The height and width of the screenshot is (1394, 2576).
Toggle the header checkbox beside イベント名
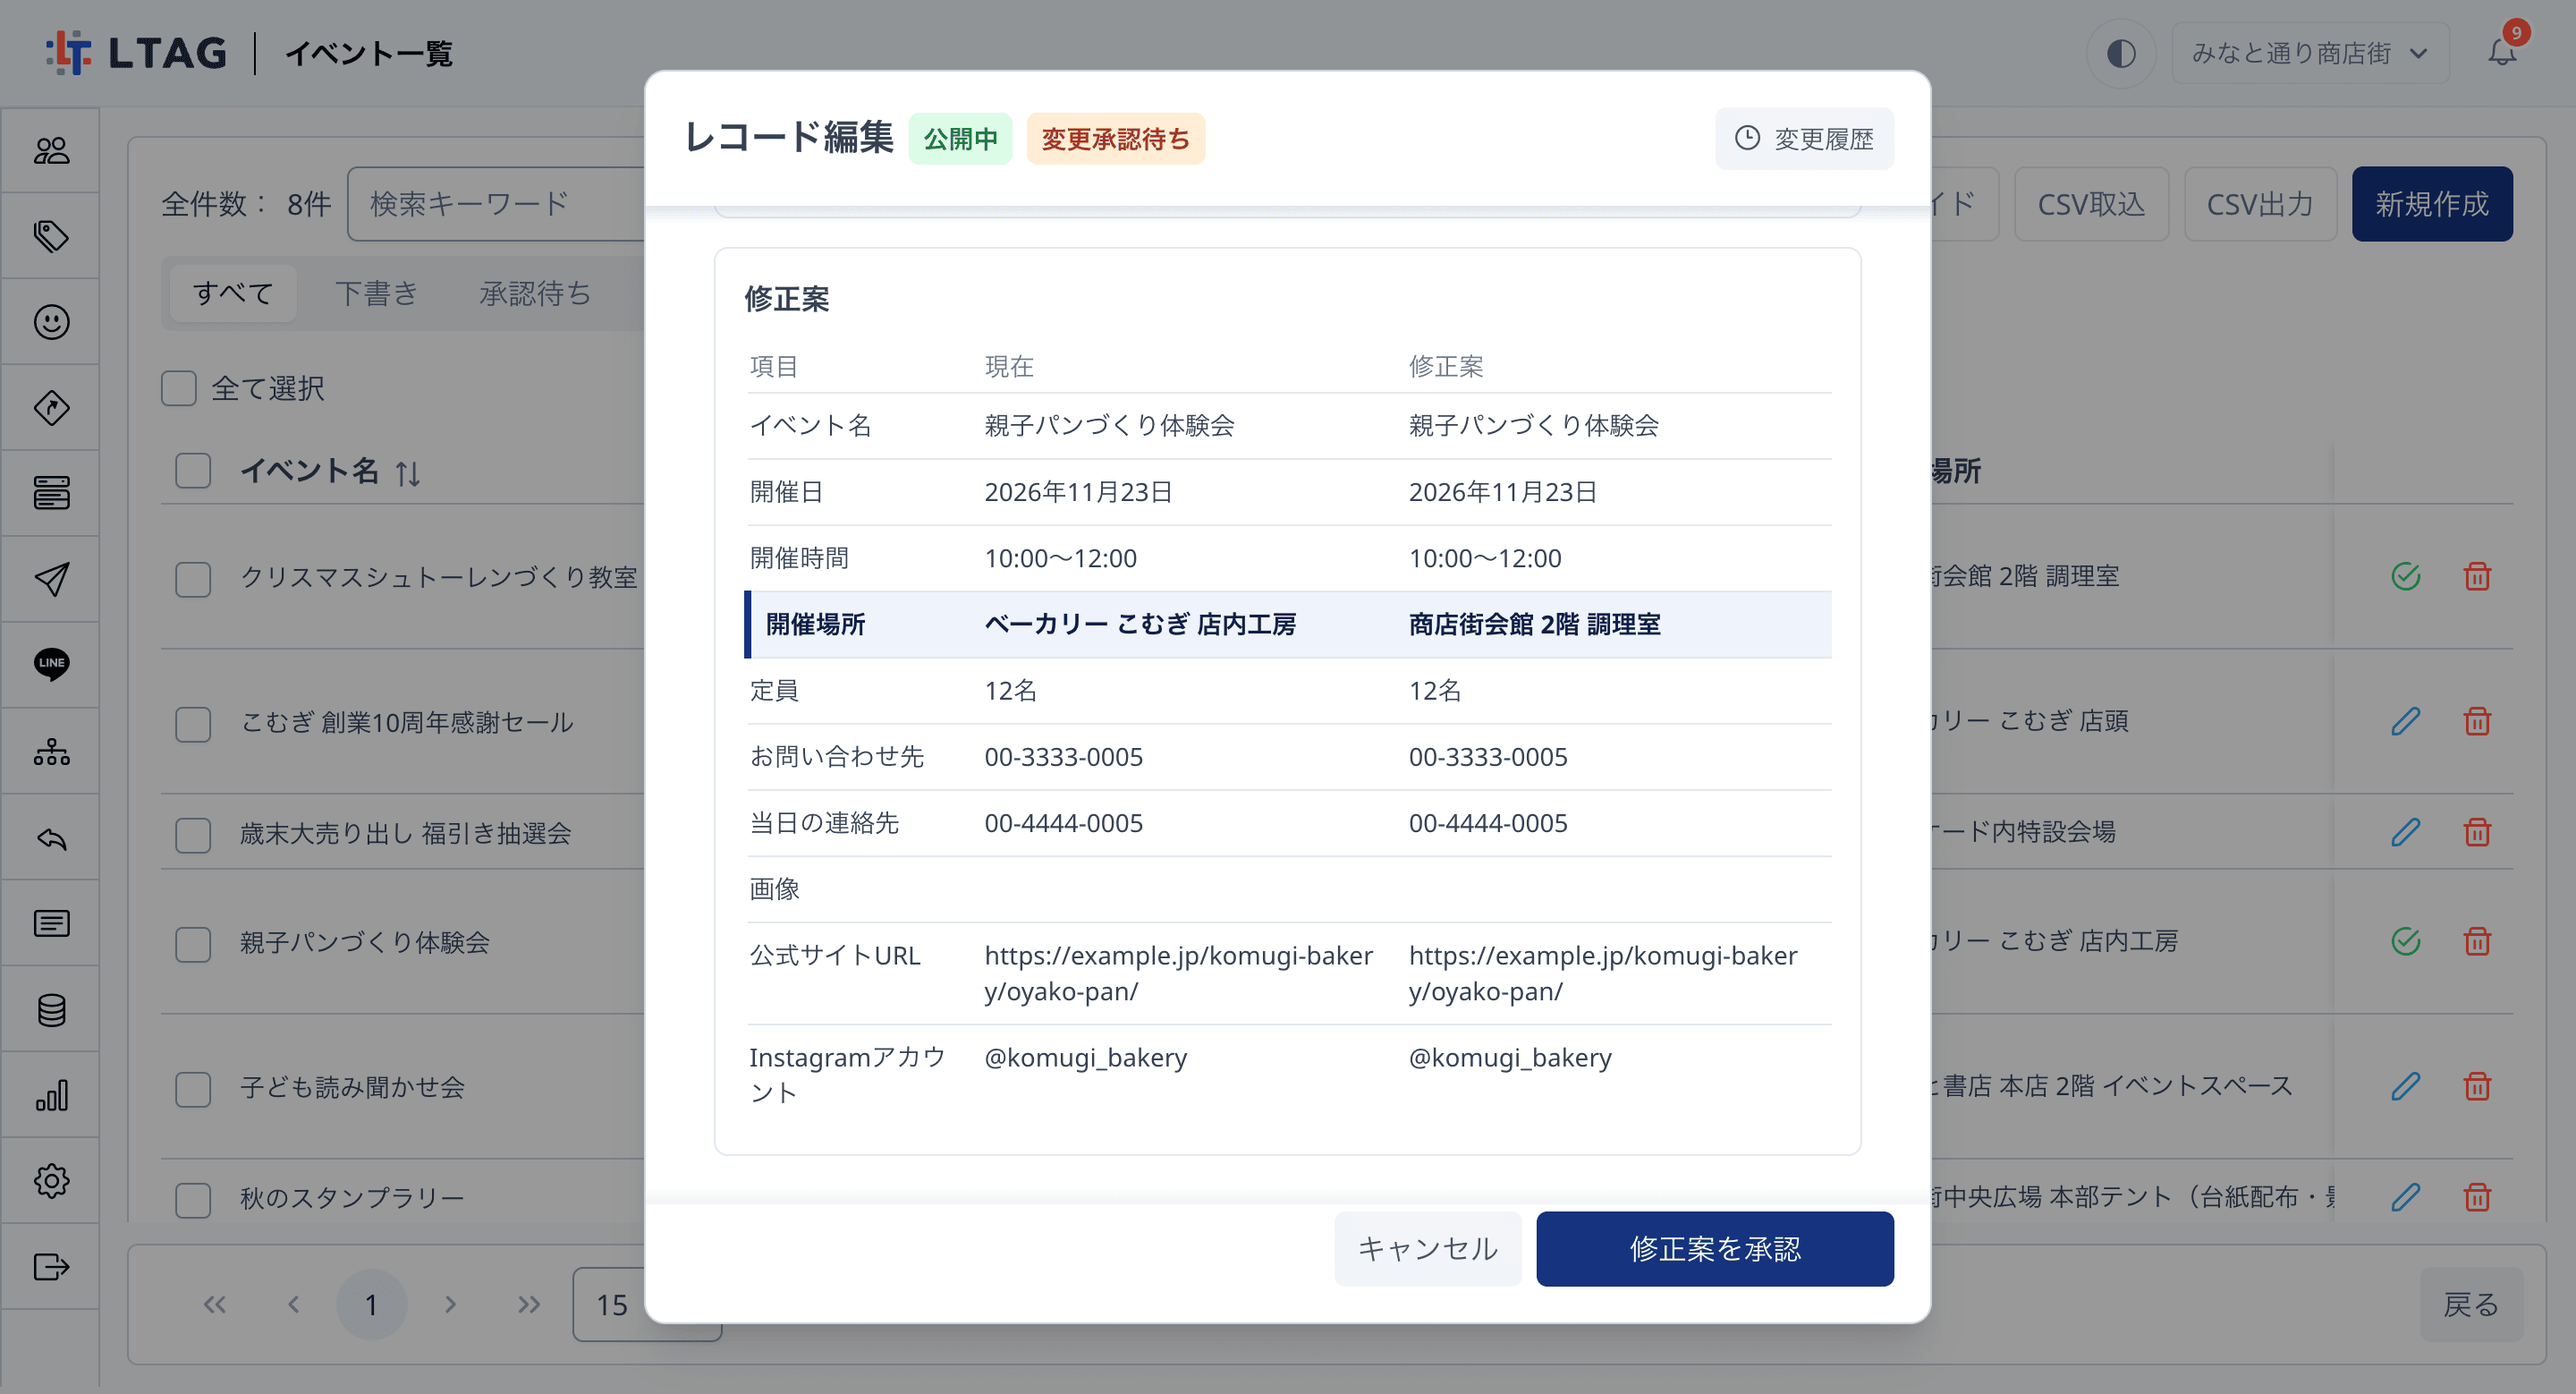pos(193,470)
